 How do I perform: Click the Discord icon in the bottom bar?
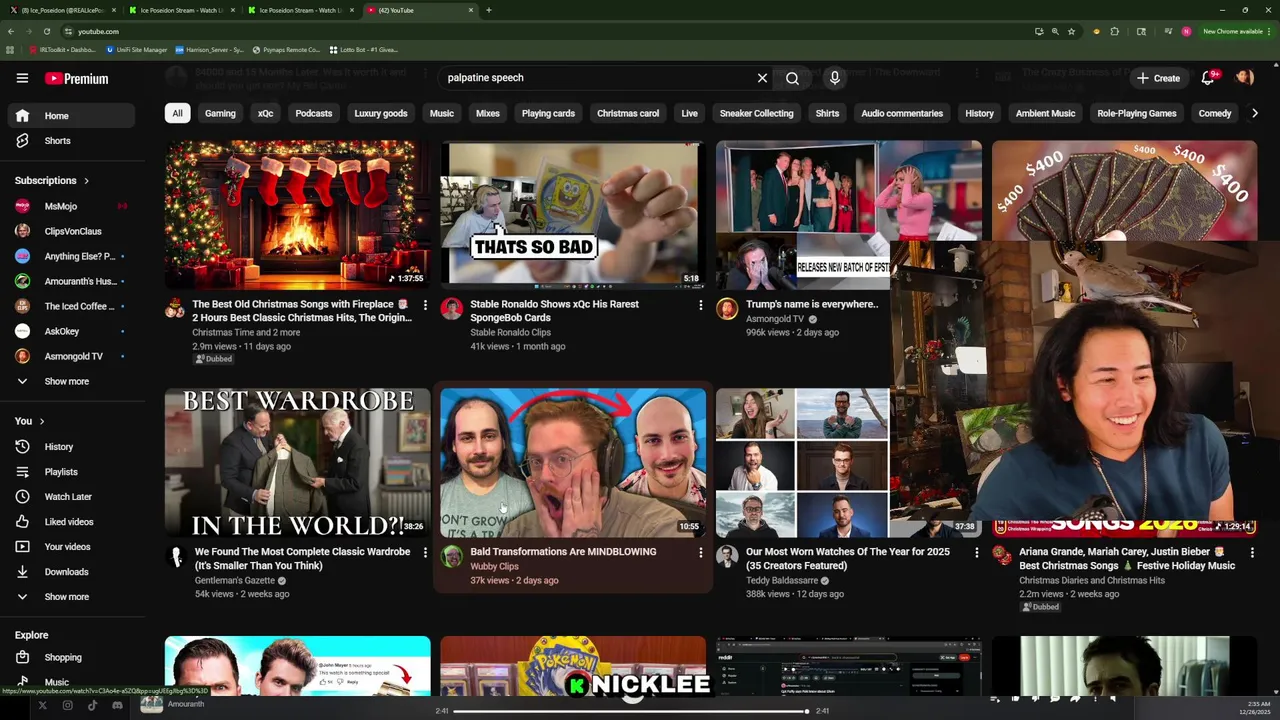point(117,705)
